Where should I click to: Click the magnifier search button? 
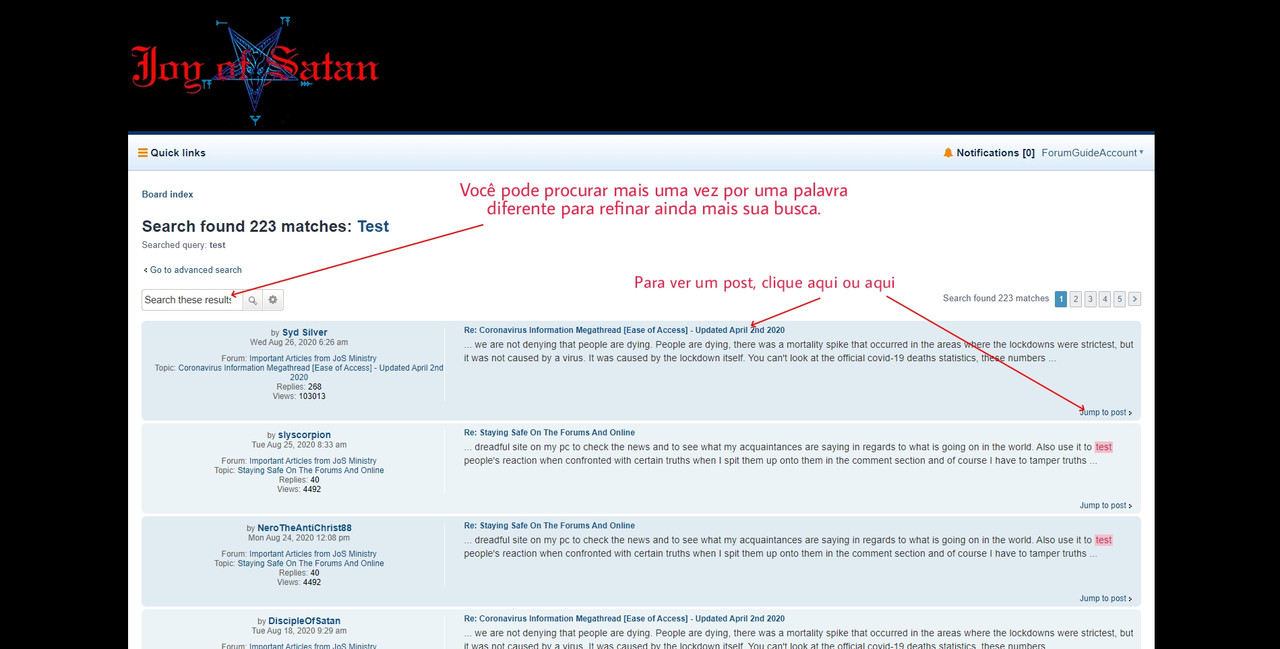tap(252, 300)
